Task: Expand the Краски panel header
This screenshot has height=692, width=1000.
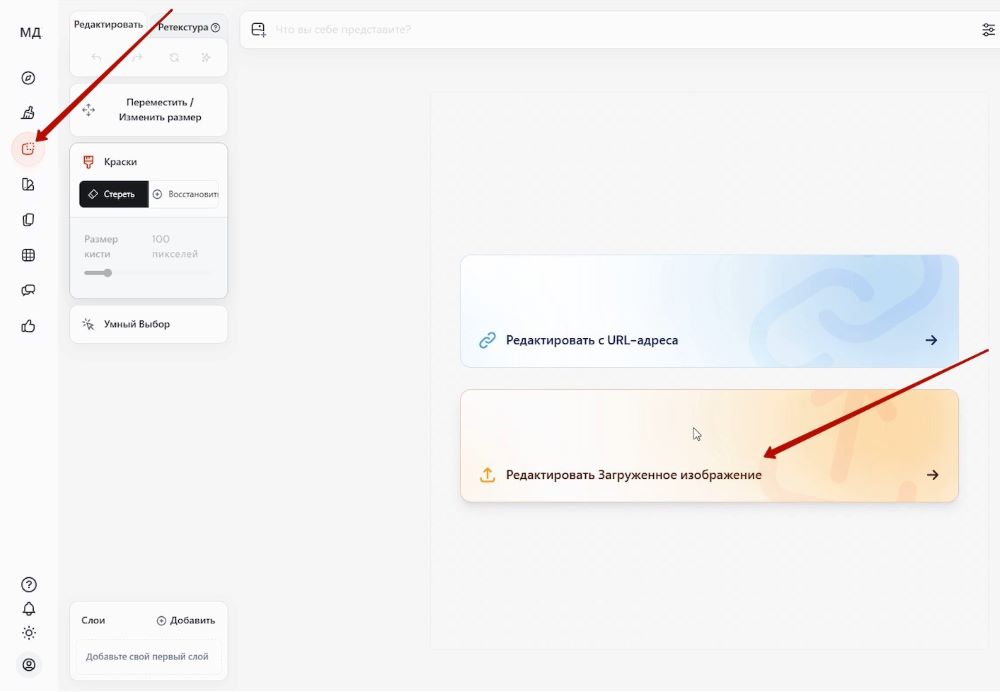Action: tap(148, 161)
